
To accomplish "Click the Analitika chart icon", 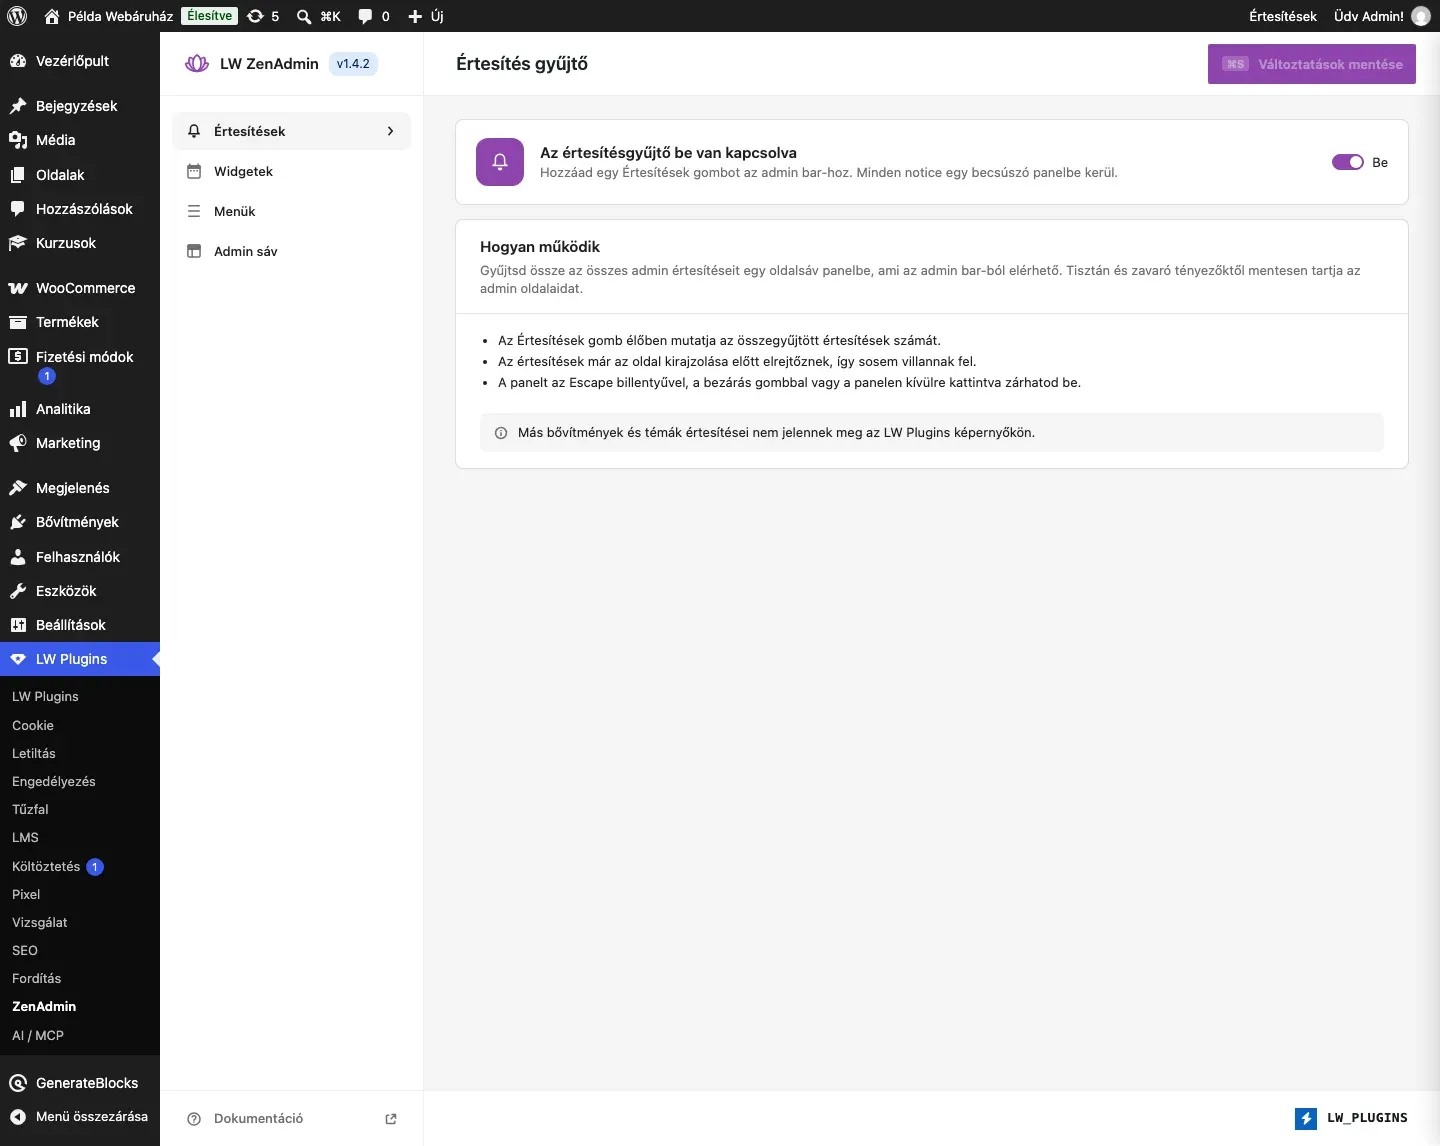I will 18,409.
